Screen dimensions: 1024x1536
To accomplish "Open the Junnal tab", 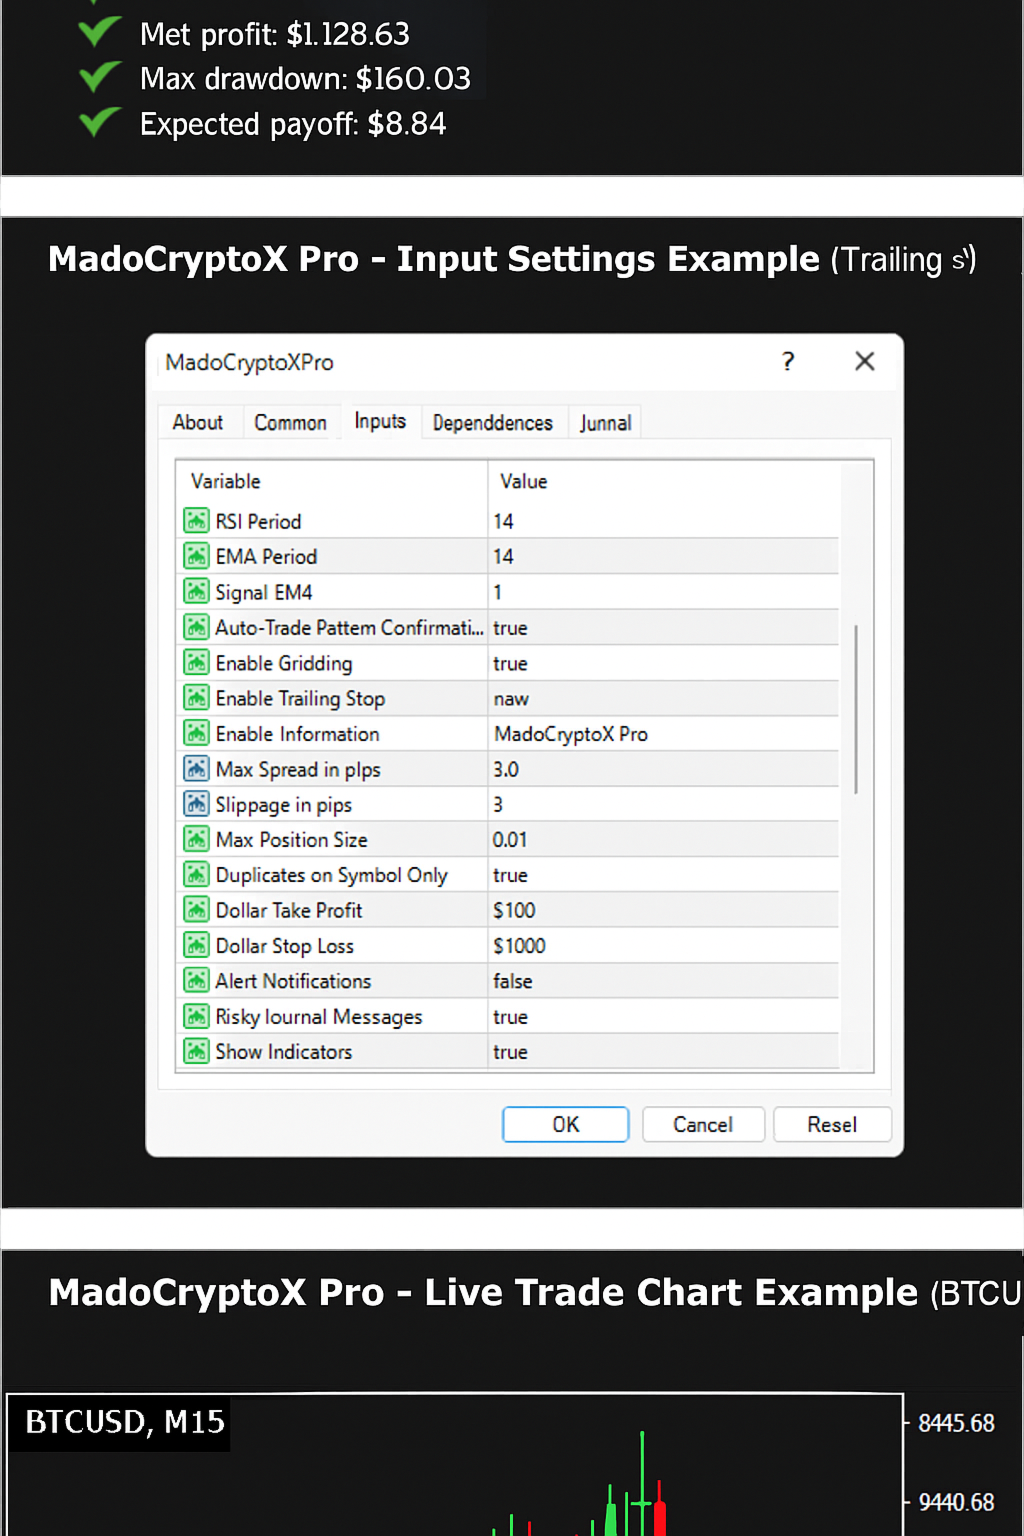I will (x=606, y=422).
